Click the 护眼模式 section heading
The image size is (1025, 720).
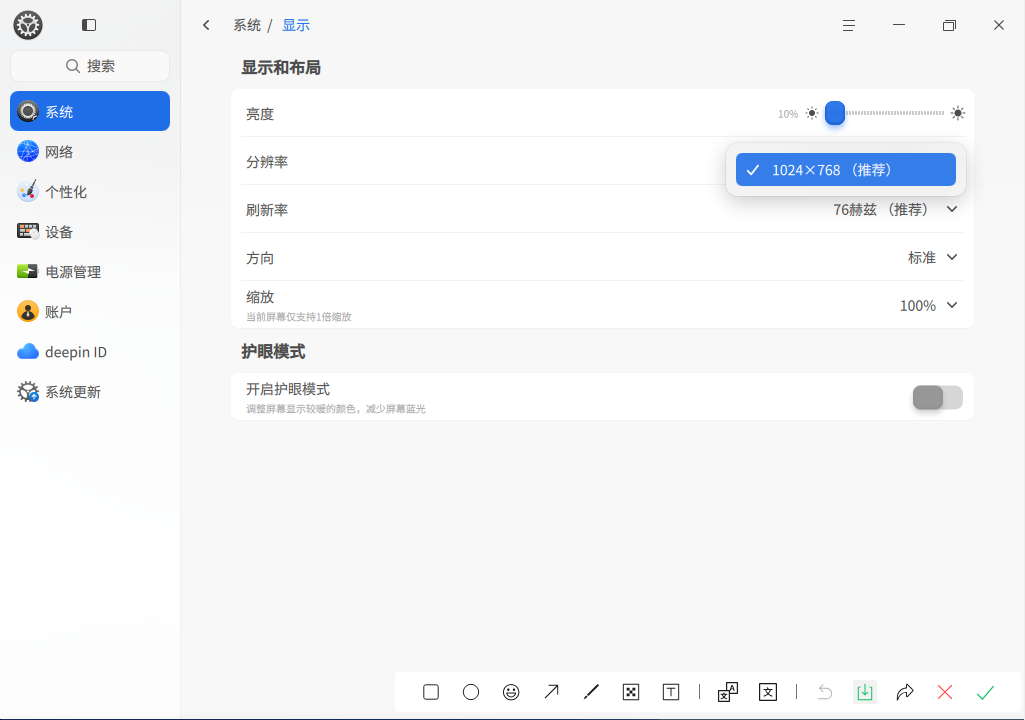(273, 351)
